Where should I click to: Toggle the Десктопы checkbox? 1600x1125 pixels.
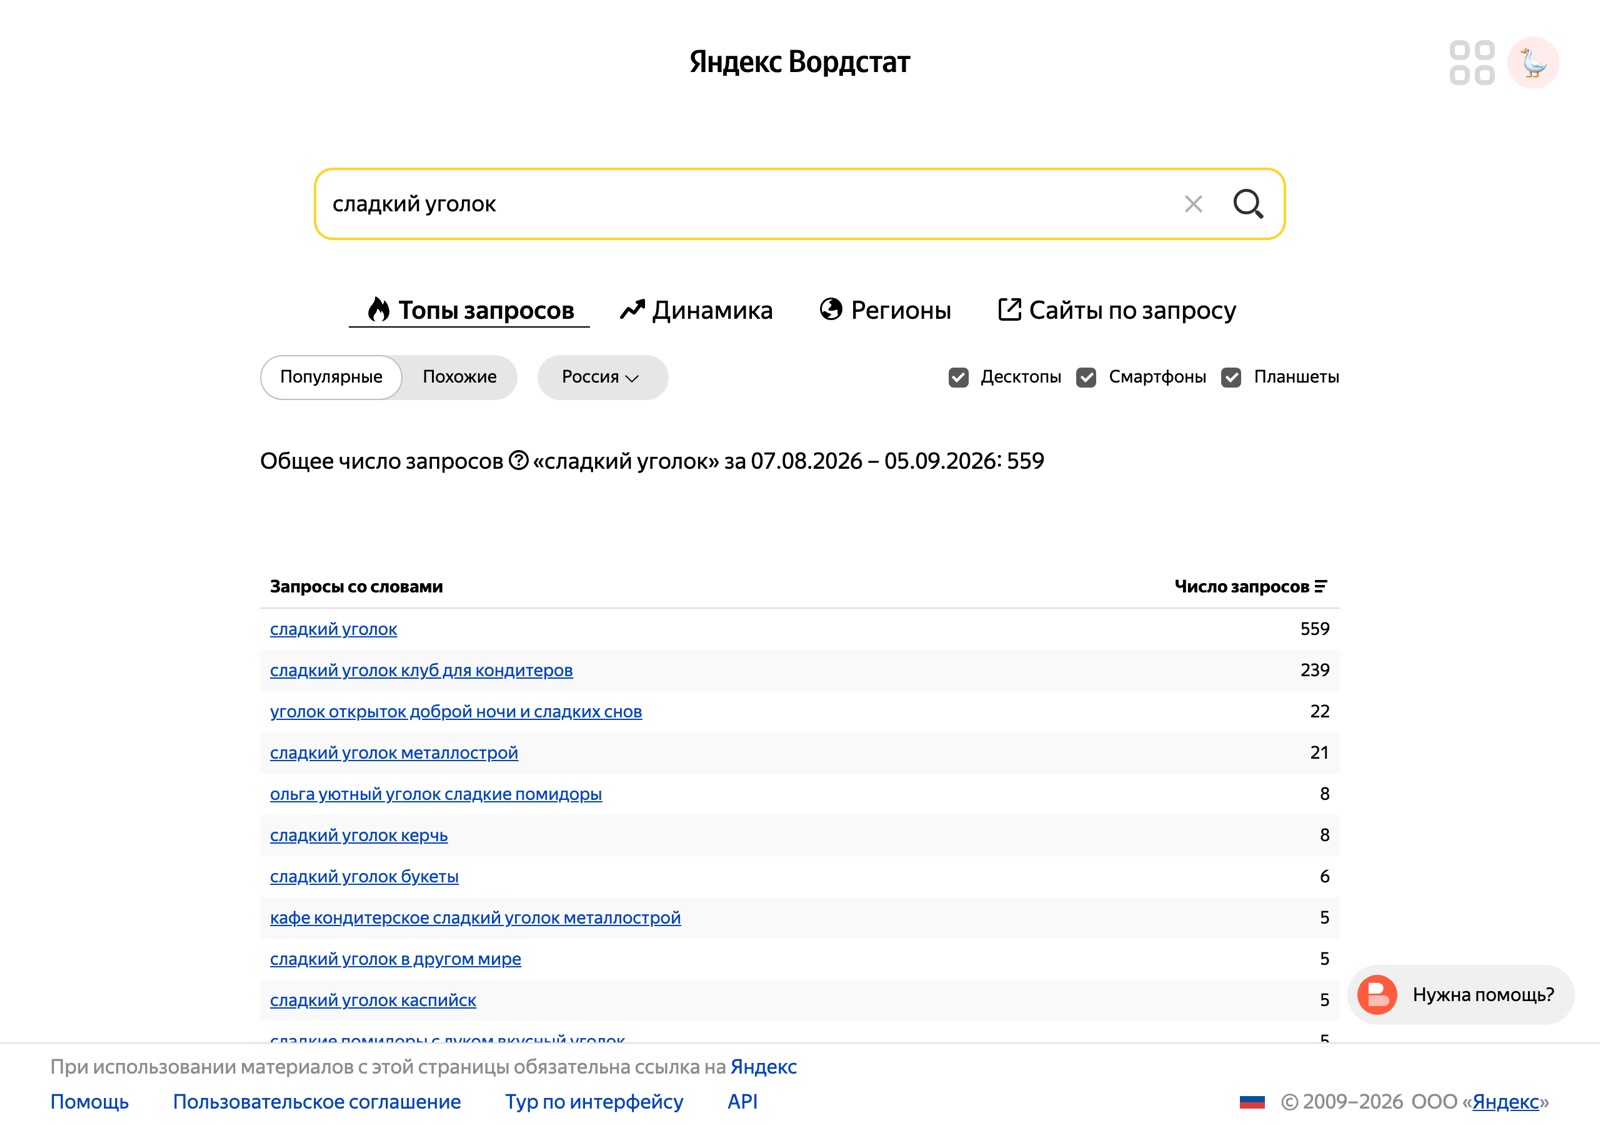coord(958,377)
